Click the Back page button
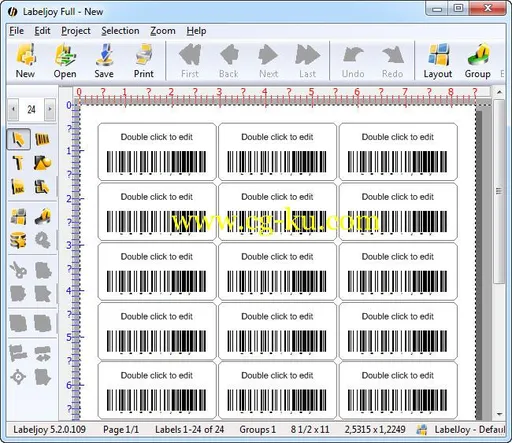 click(x=229, y=61)
